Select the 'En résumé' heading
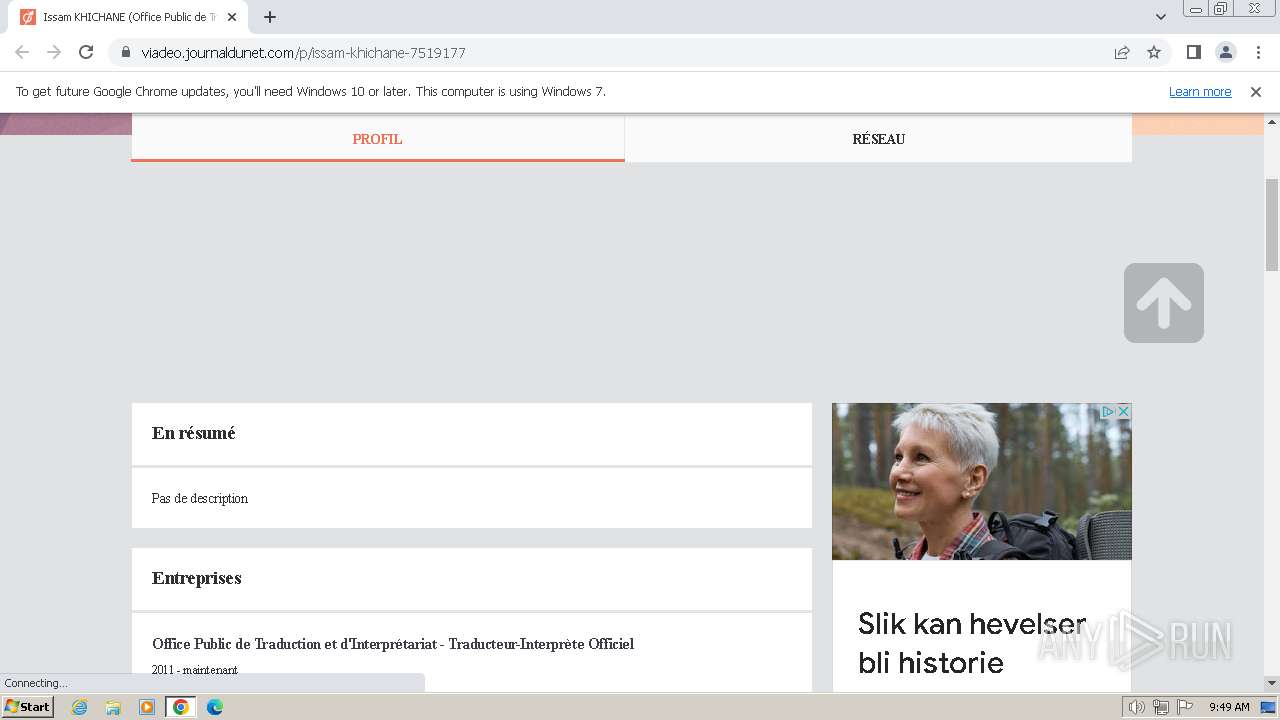 (194, 433)
